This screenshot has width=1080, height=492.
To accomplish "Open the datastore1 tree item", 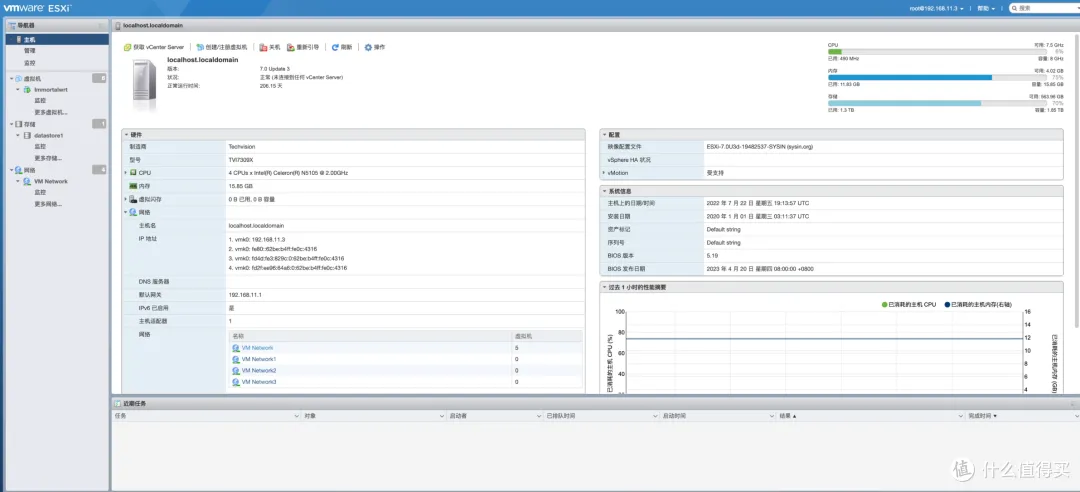I will (48, 134).
